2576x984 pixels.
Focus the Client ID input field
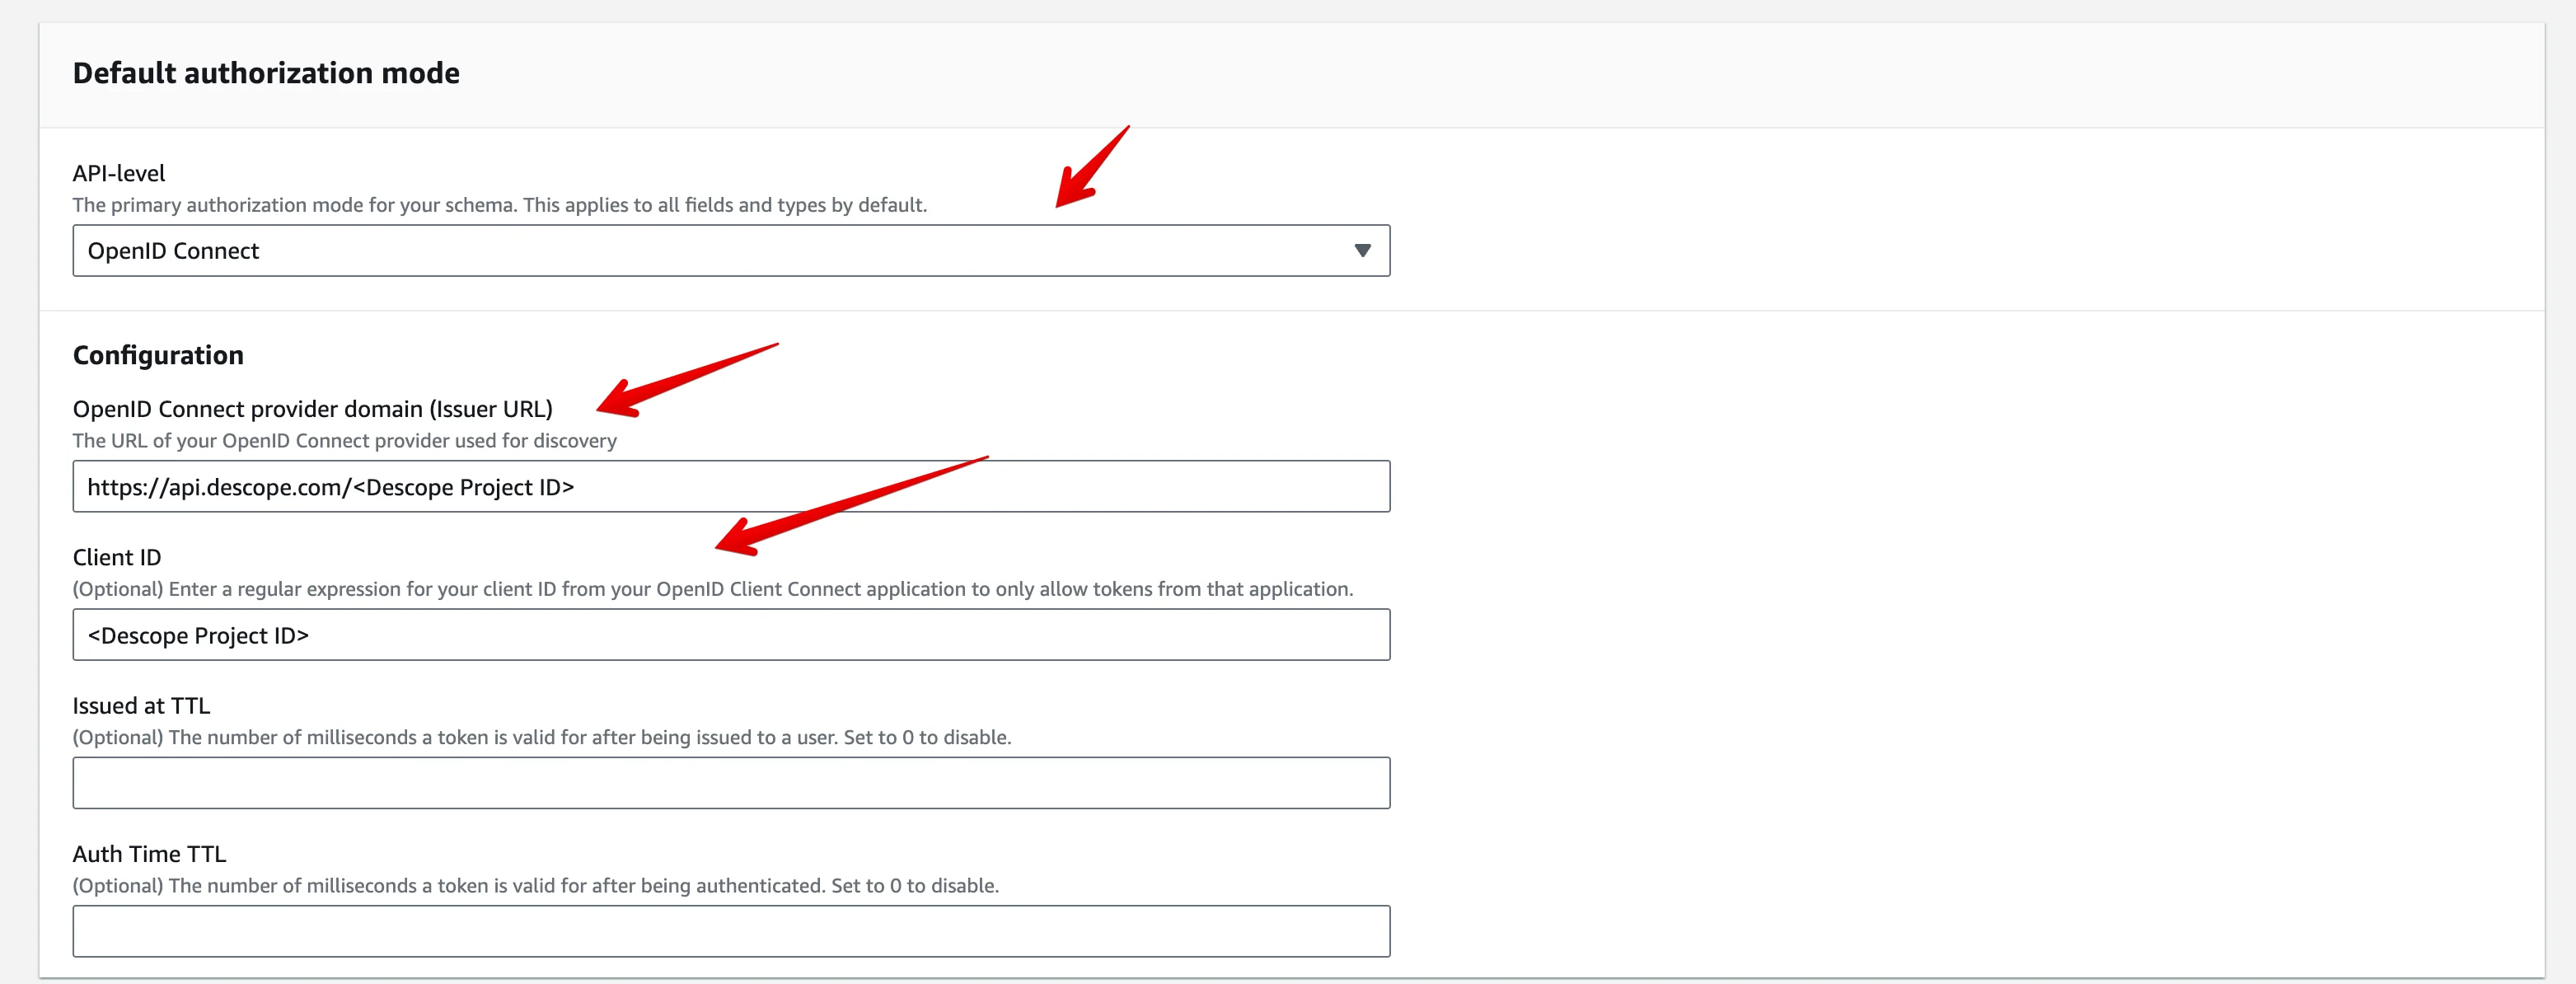click(730, 634)
